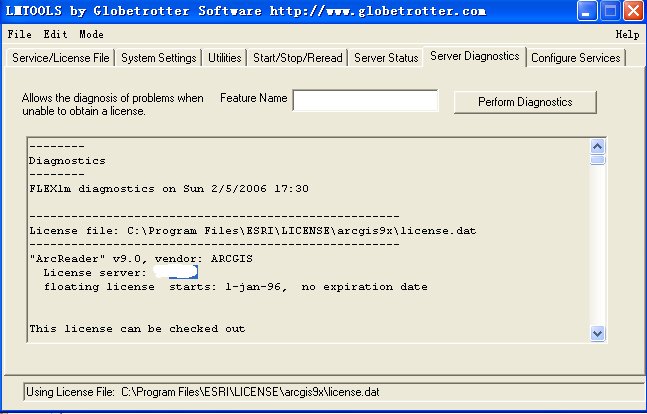647x414 pixels.
Task: Minimize the LMTOOLS window
Action: [586, 11]
